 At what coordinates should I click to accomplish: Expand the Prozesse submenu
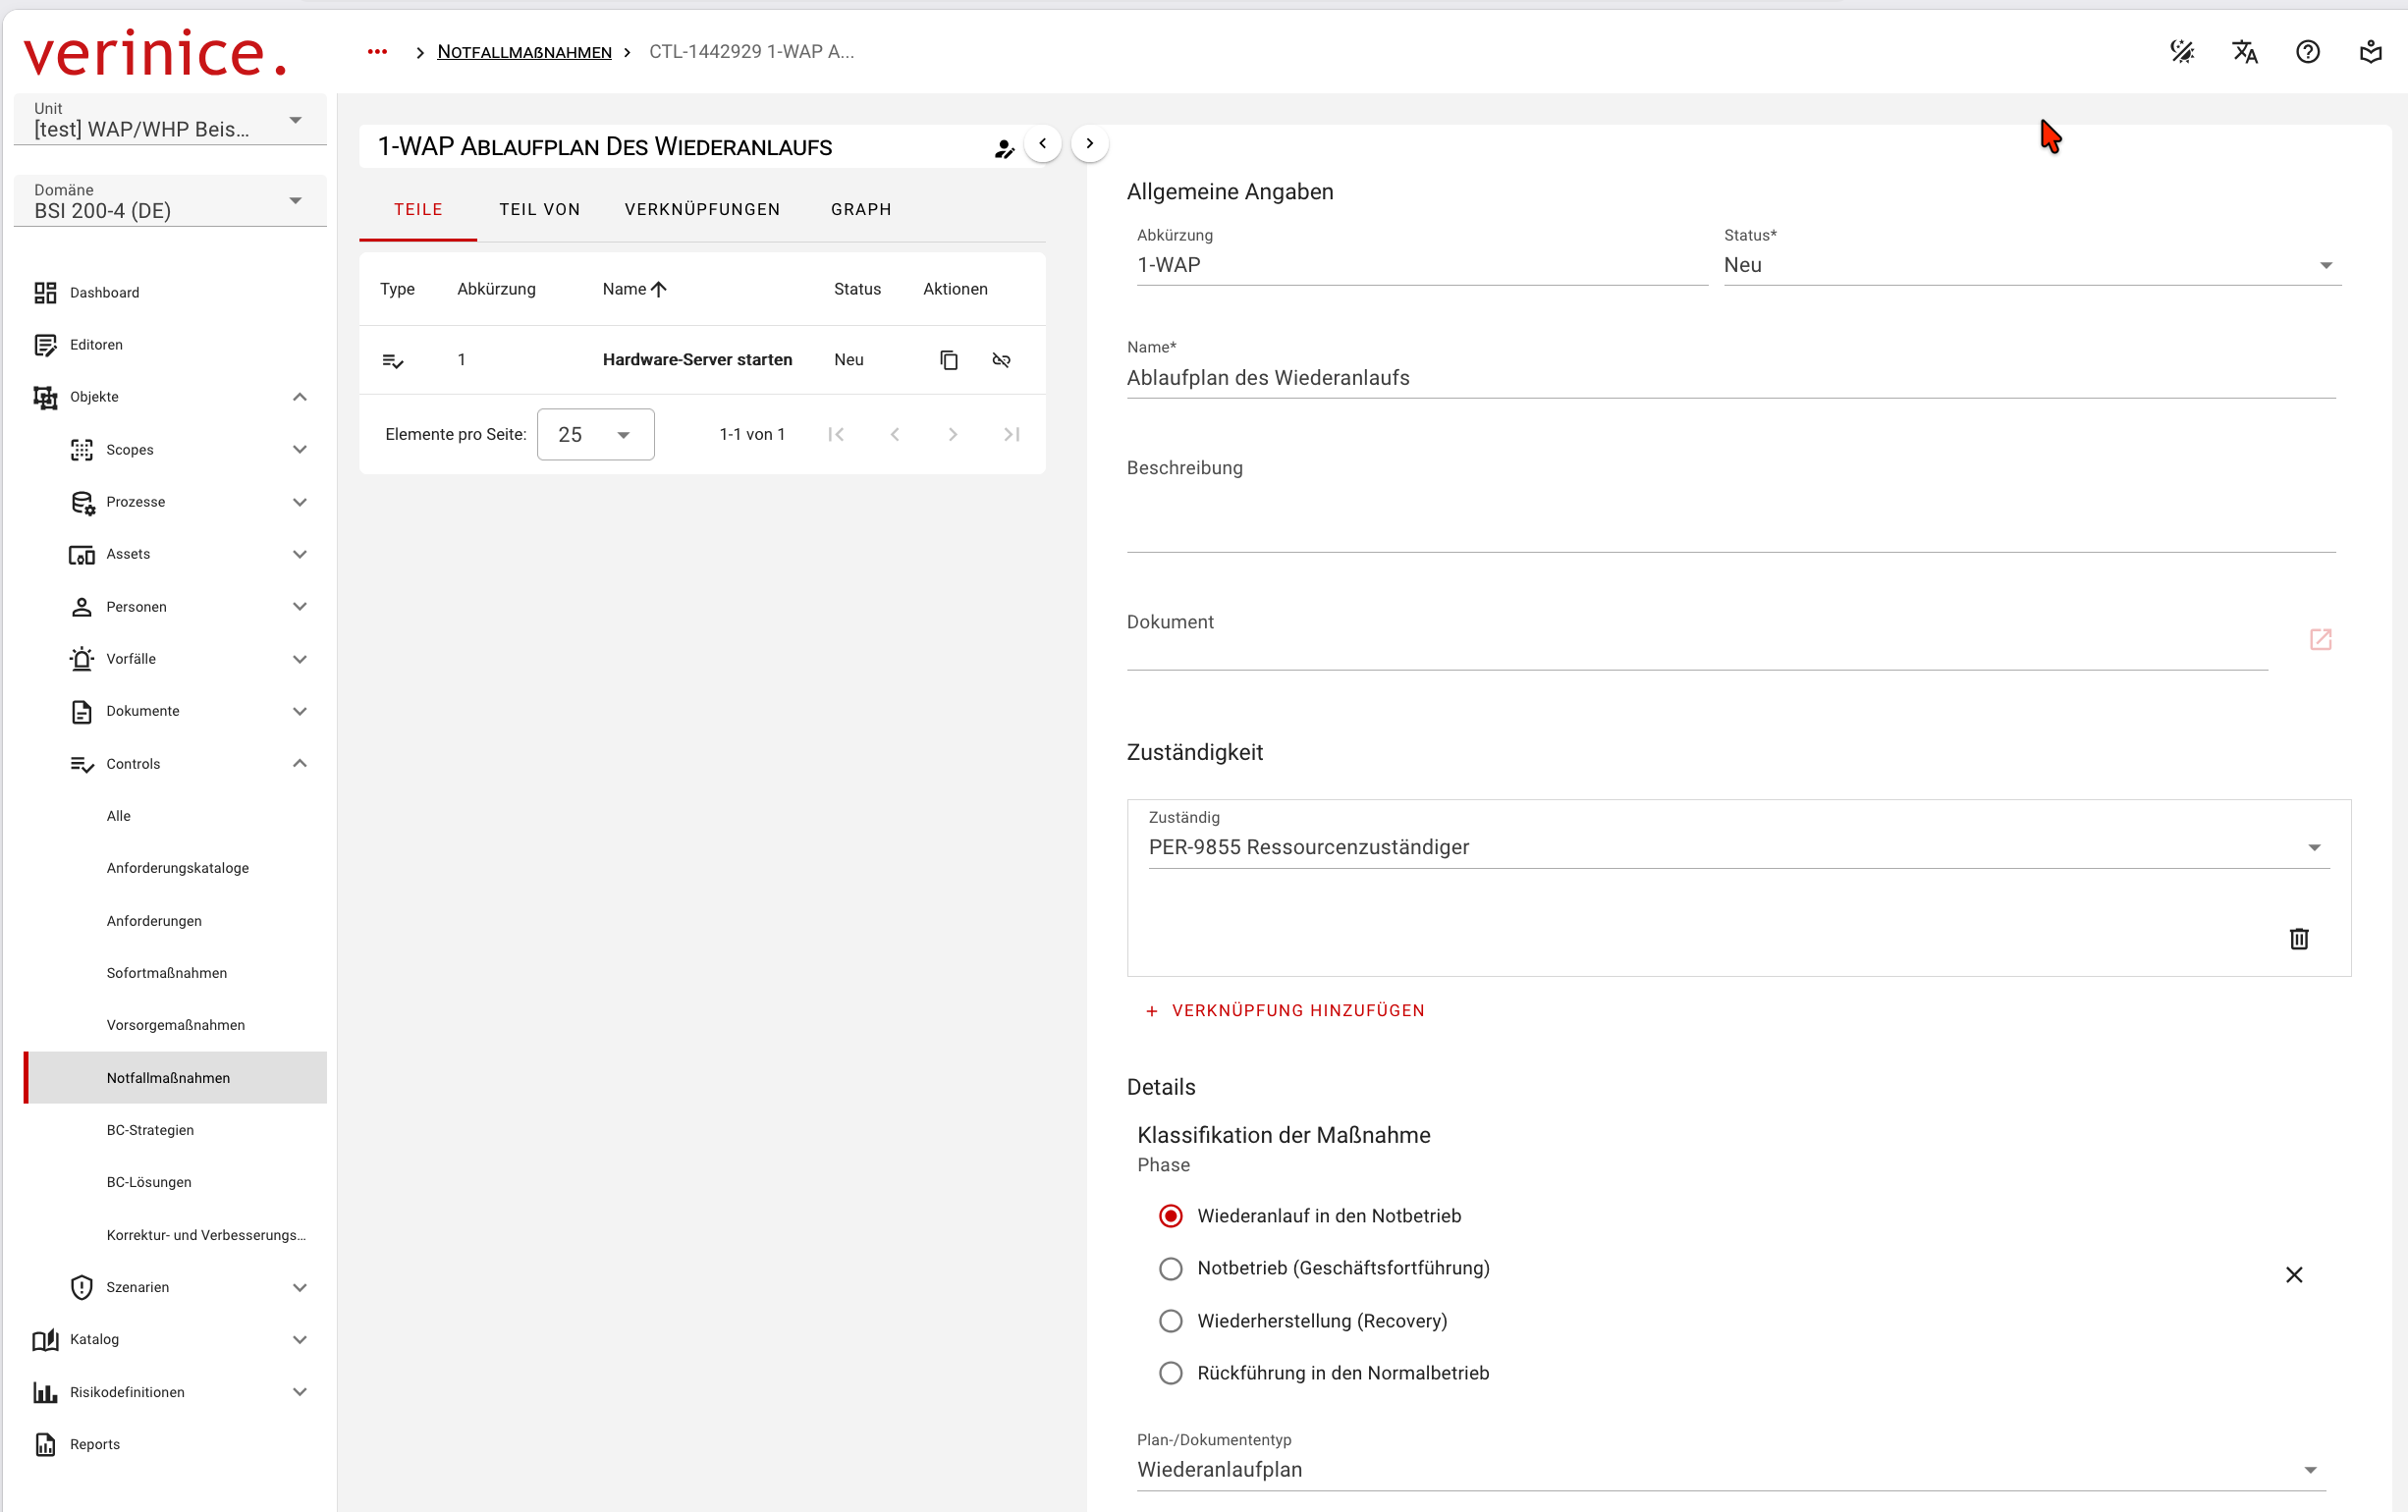click(x=299, y=502)
